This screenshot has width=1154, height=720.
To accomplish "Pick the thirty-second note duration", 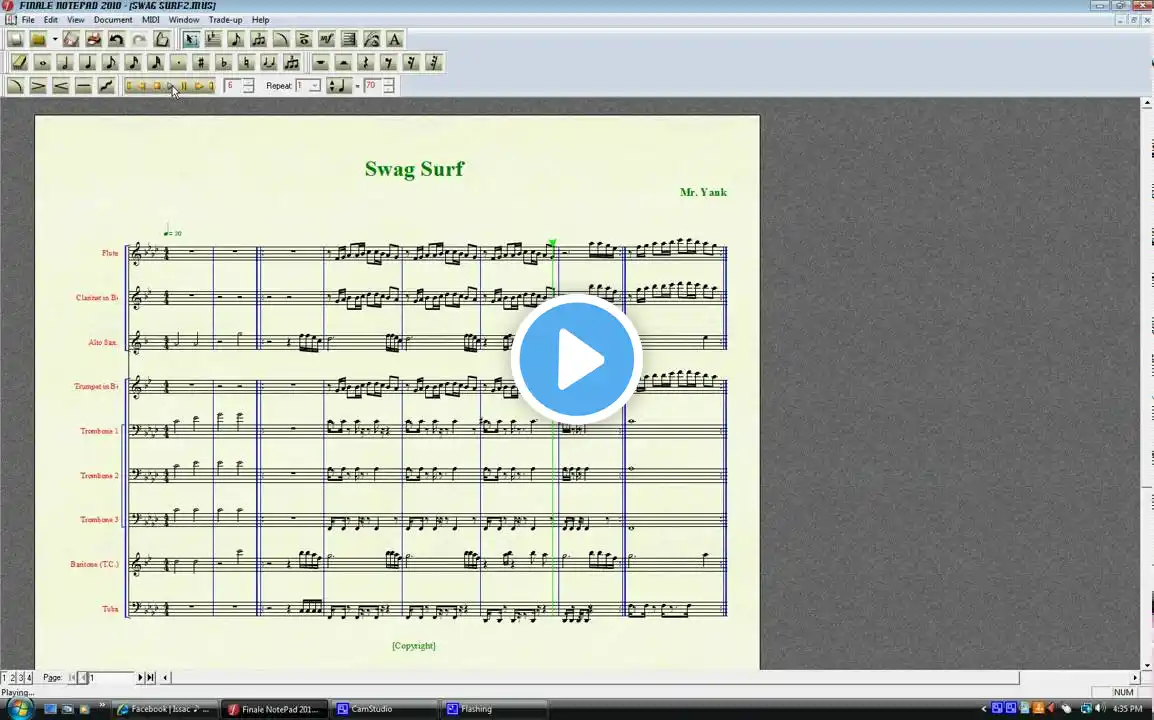I will coord(156,63).
